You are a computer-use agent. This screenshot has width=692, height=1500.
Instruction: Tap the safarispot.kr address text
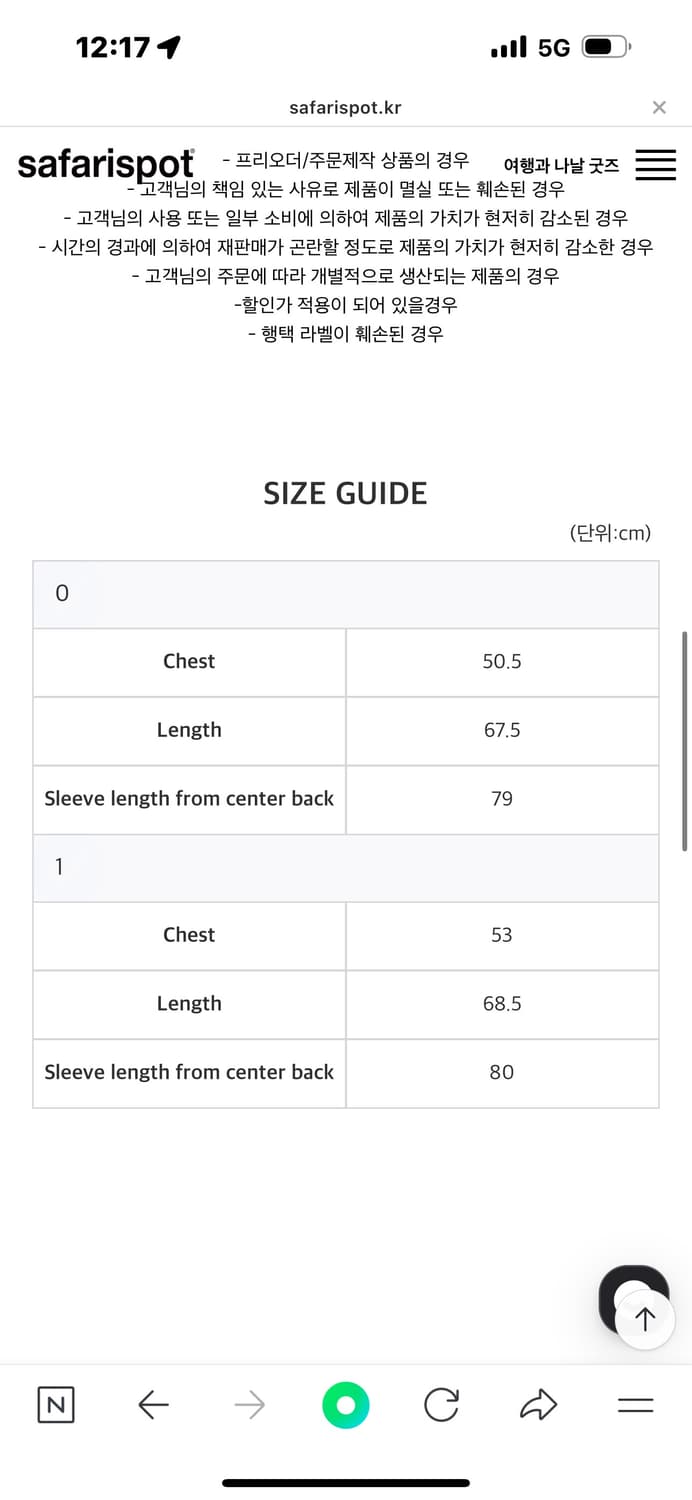click(x=345, y=108)
